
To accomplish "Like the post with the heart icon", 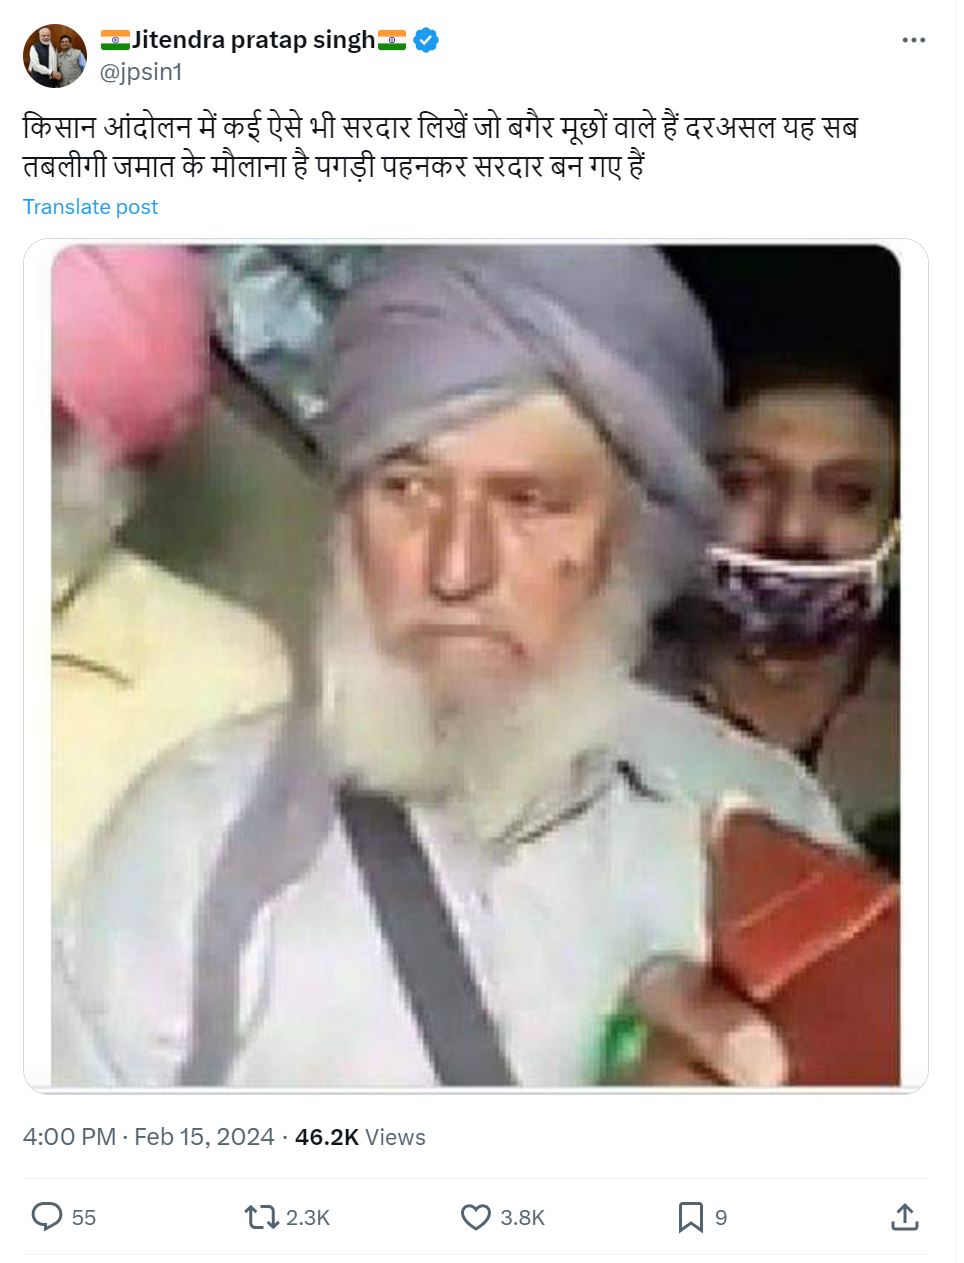I will (475, 1217).
